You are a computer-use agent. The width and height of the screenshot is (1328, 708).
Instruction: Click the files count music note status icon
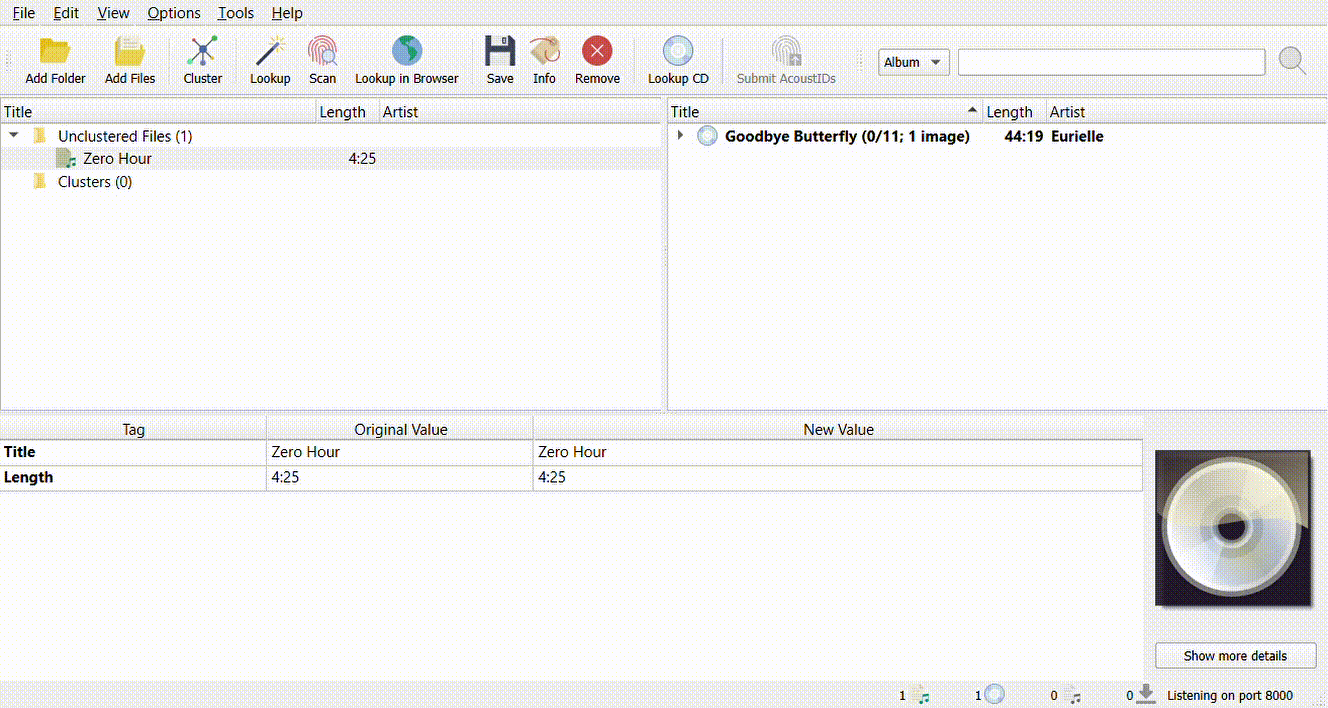pos(923,695)
